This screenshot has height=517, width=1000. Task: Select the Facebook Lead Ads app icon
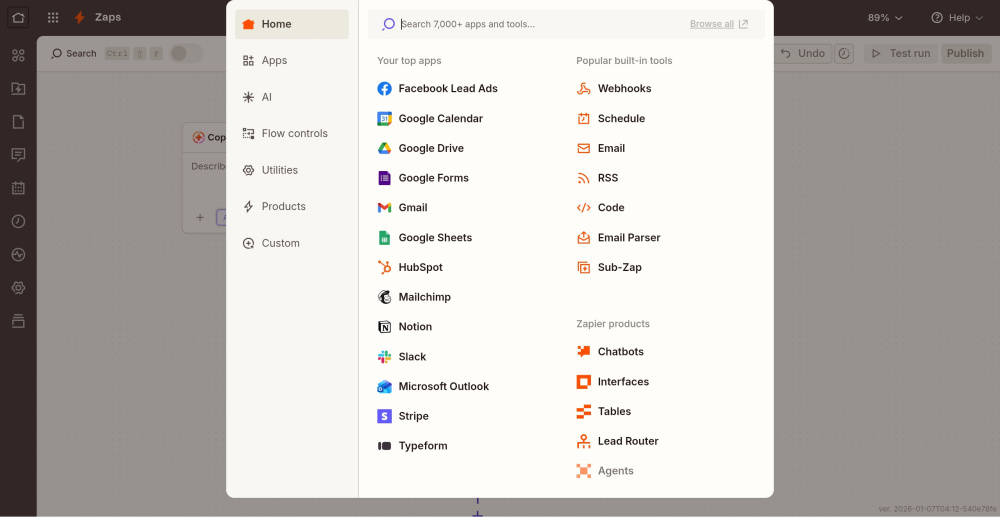pyautogui.click(x=384, y=89)
